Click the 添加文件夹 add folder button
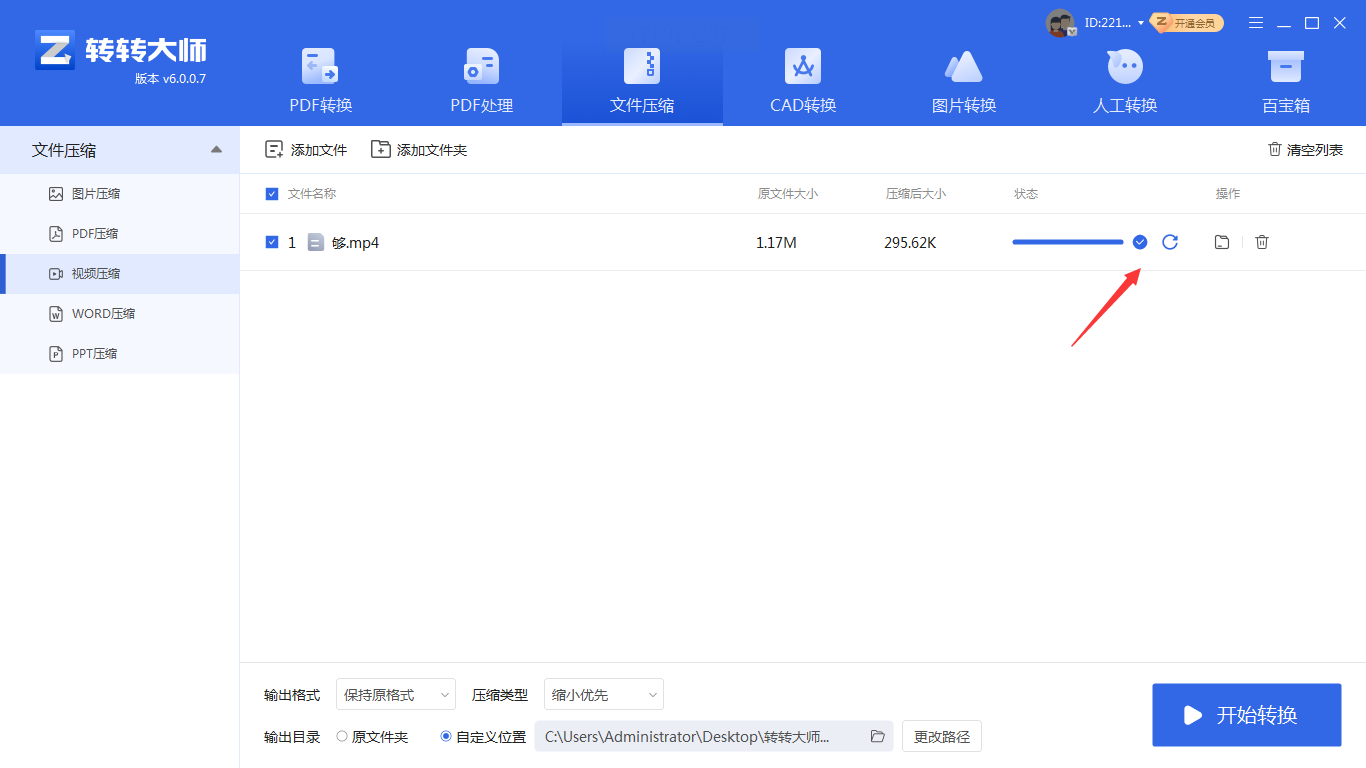Screen dimensions: 1366x768 tap(419, 150)
